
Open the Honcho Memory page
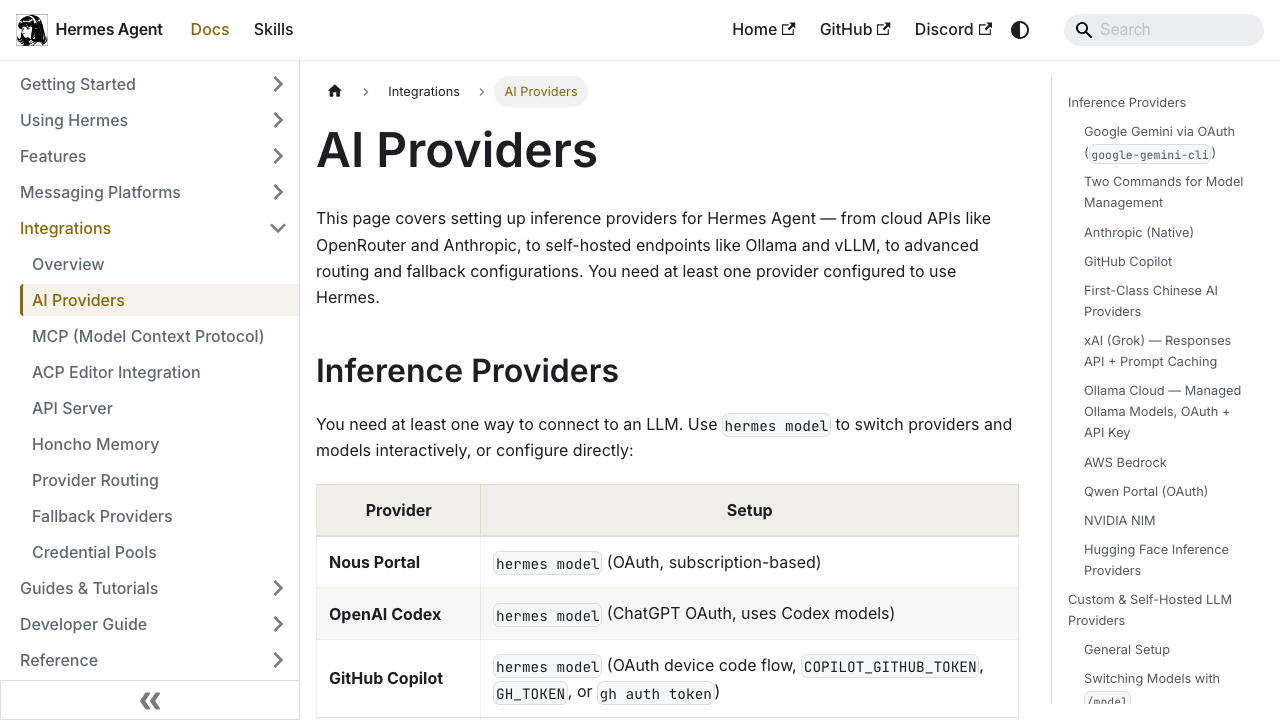click(x=95, y=444)
